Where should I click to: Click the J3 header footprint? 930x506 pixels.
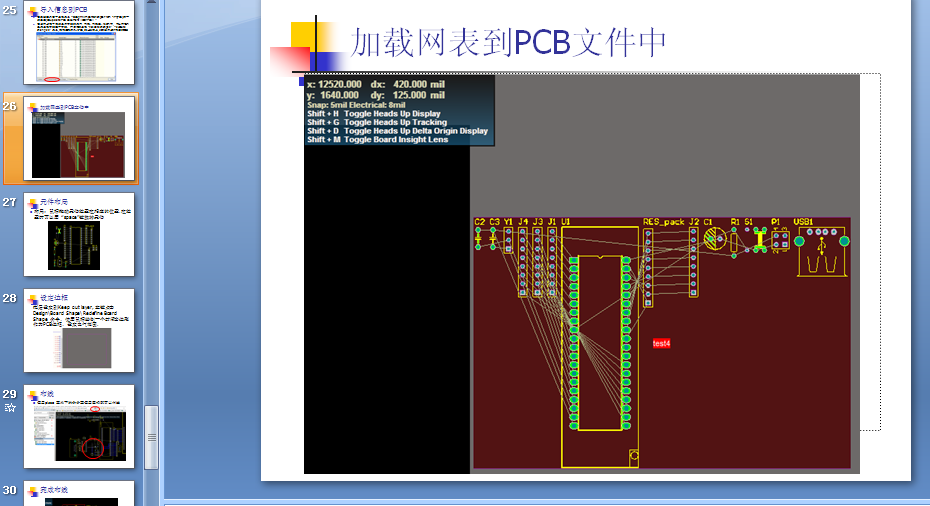tap(537, 262)
